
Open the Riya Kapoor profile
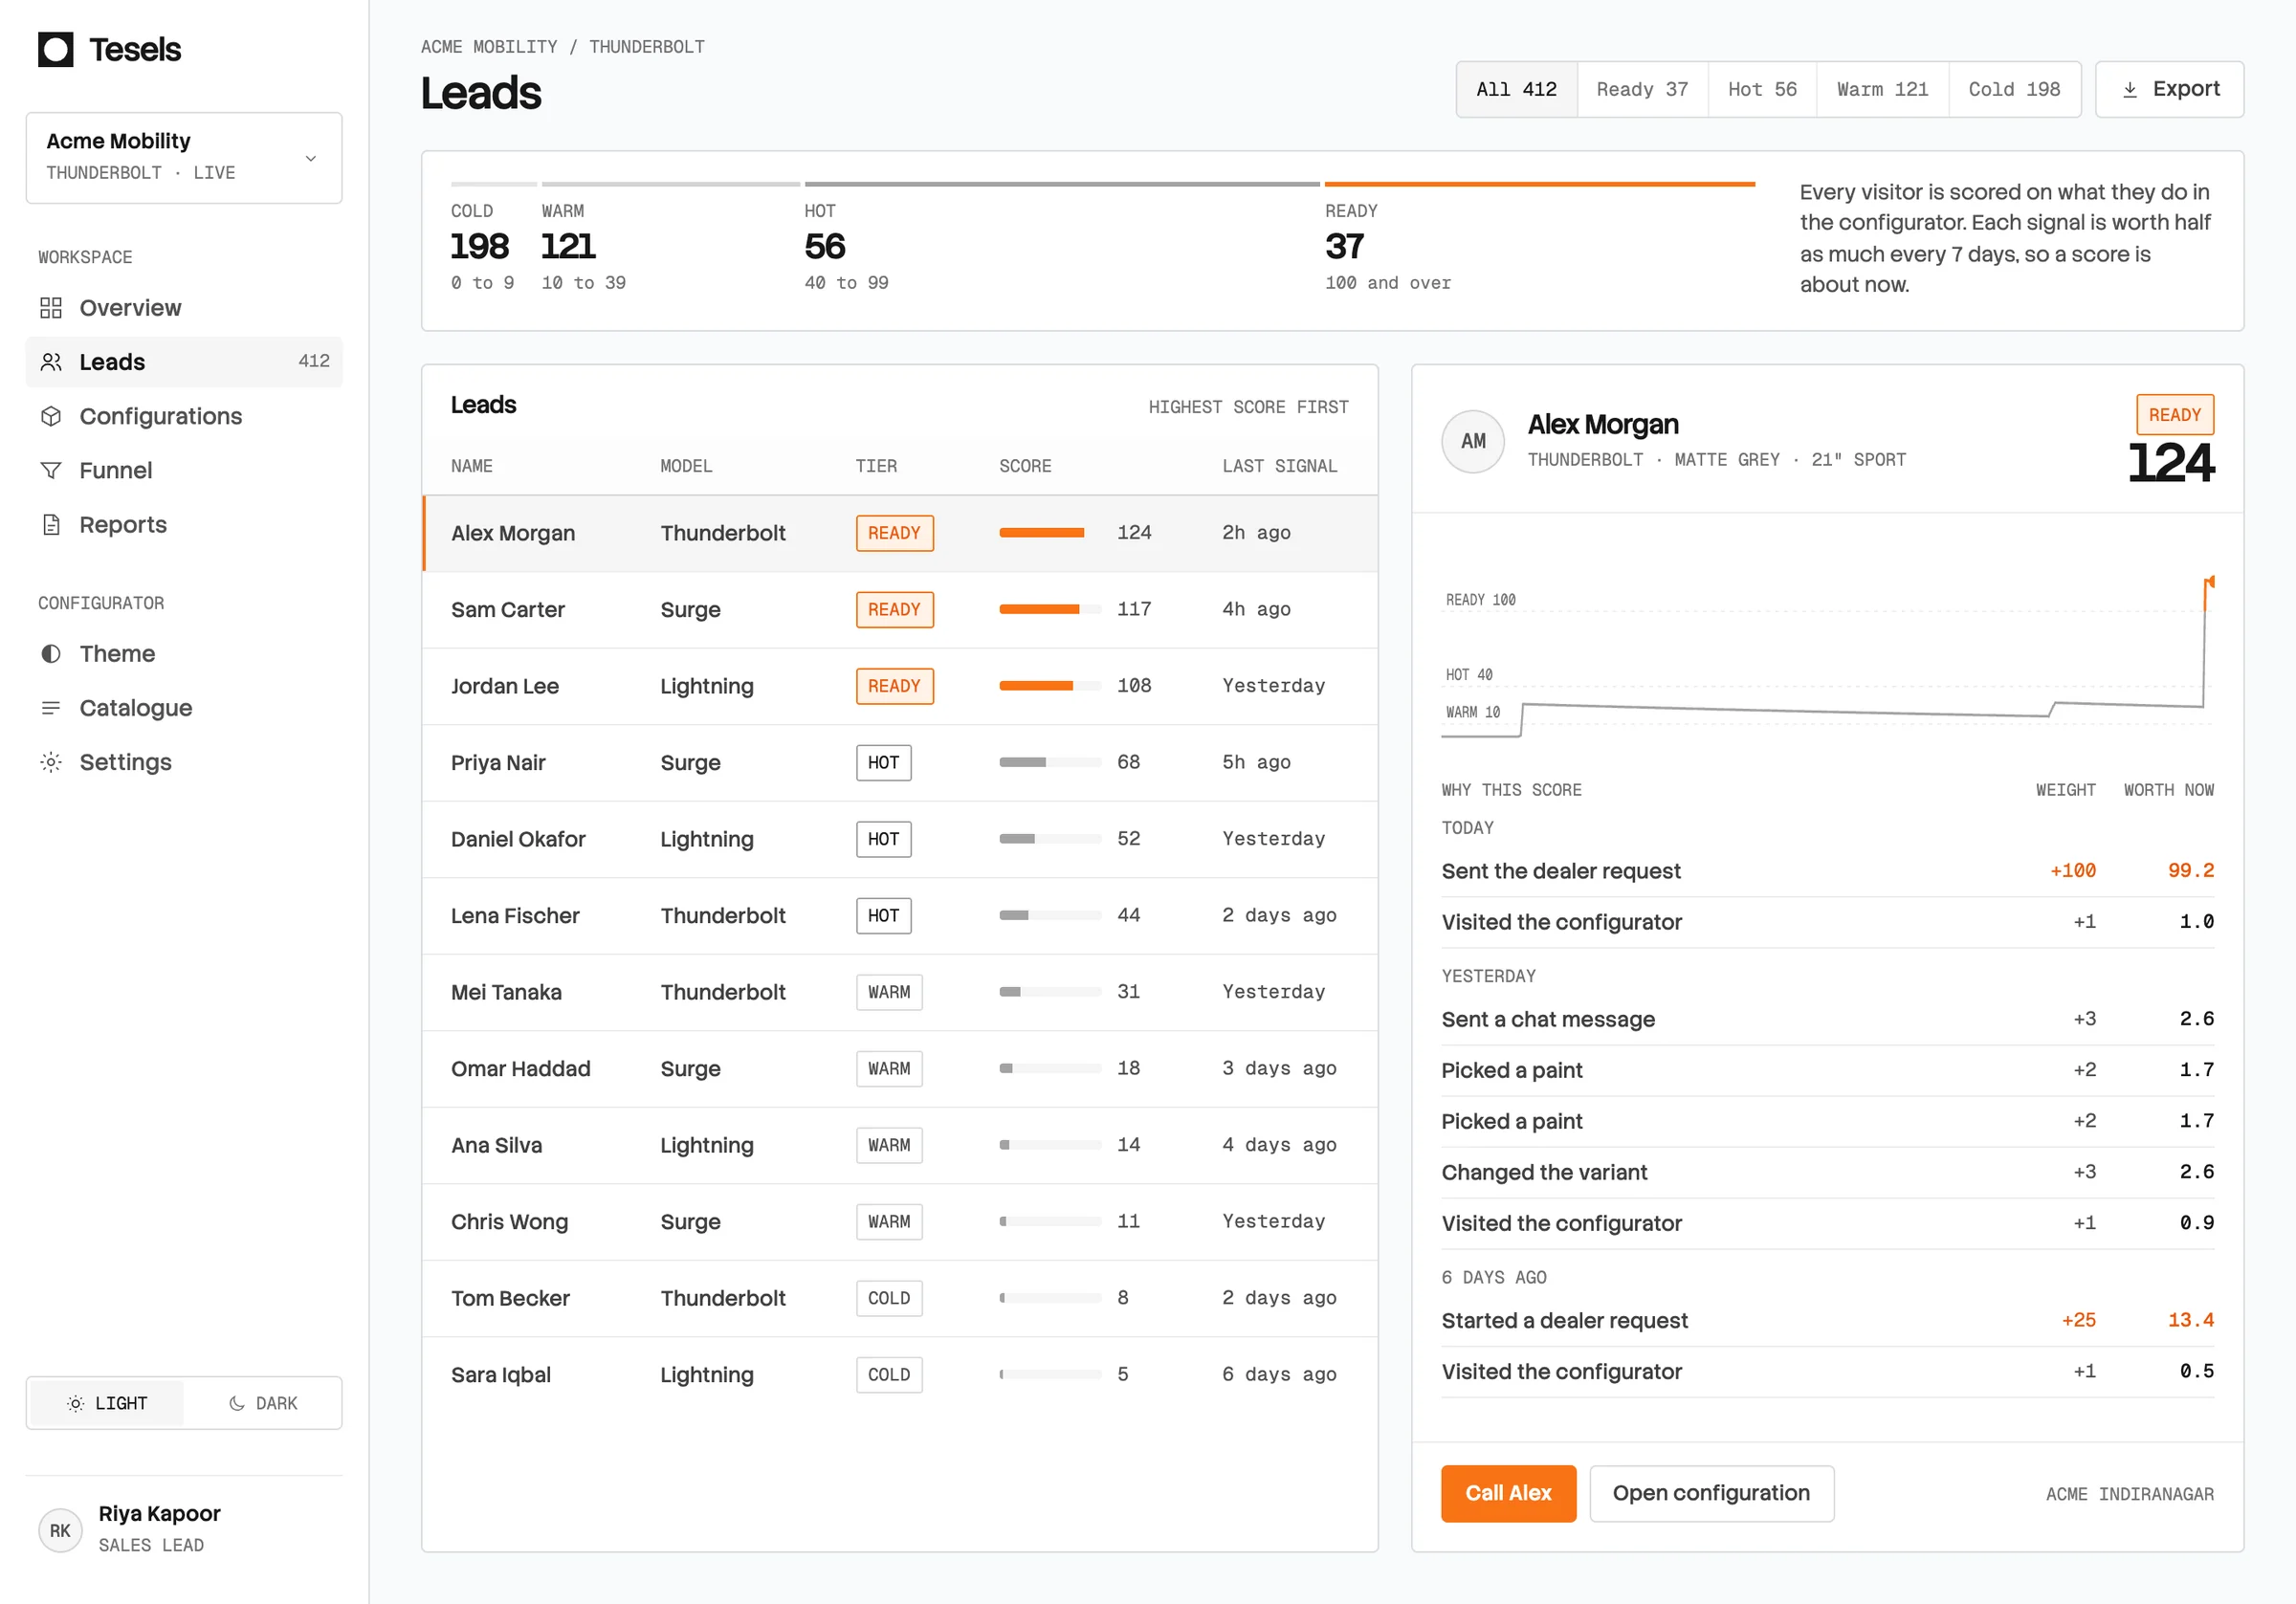pyautogui.click(x=184, y=1529)
